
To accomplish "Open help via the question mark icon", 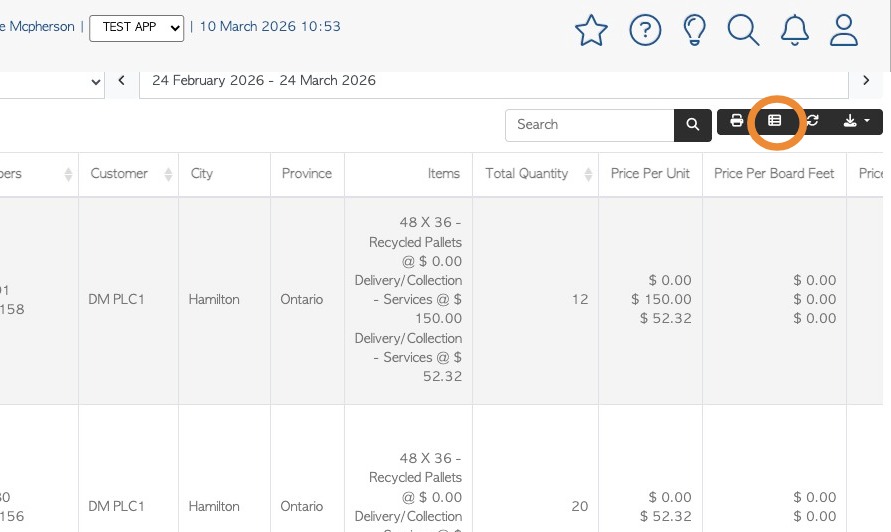I will (x=645, y=30).
